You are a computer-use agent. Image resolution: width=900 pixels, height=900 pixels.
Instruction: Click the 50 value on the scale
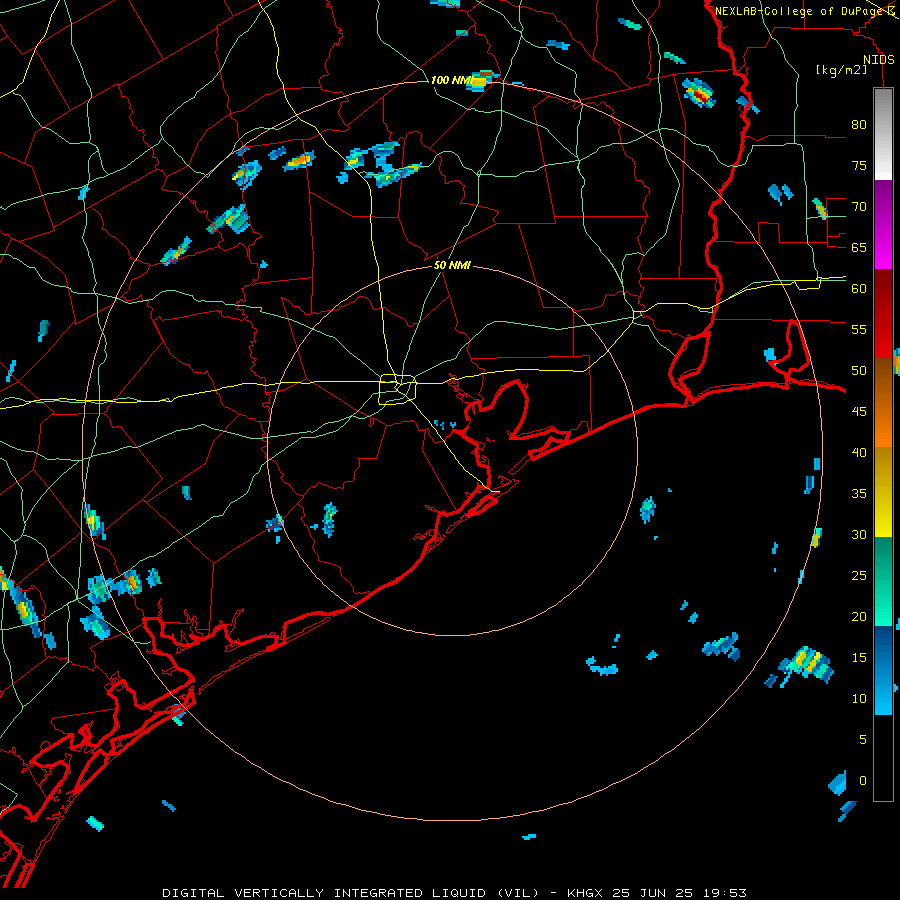point(859,370)
